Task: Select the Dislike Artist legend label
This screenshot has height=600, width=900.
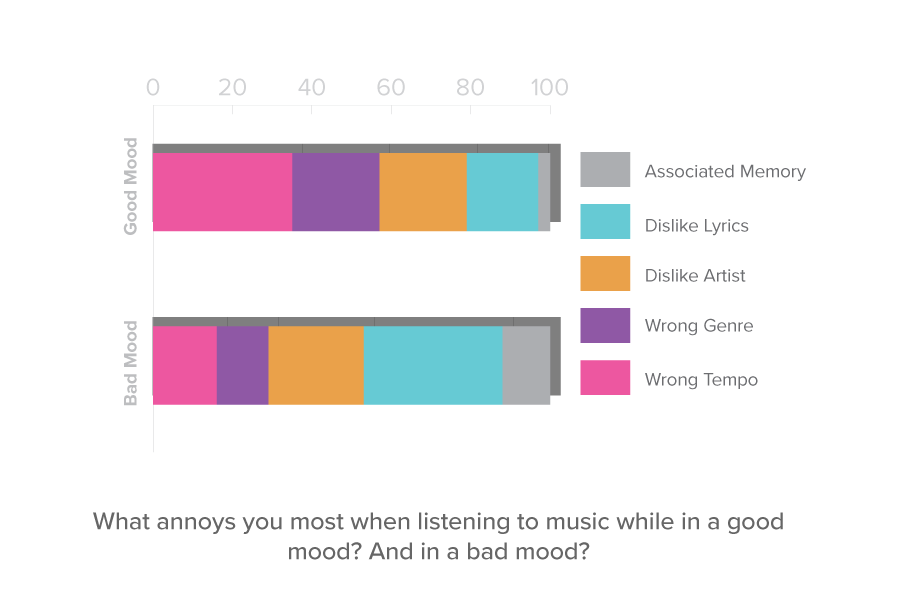Action: click(x=695, y=276)
